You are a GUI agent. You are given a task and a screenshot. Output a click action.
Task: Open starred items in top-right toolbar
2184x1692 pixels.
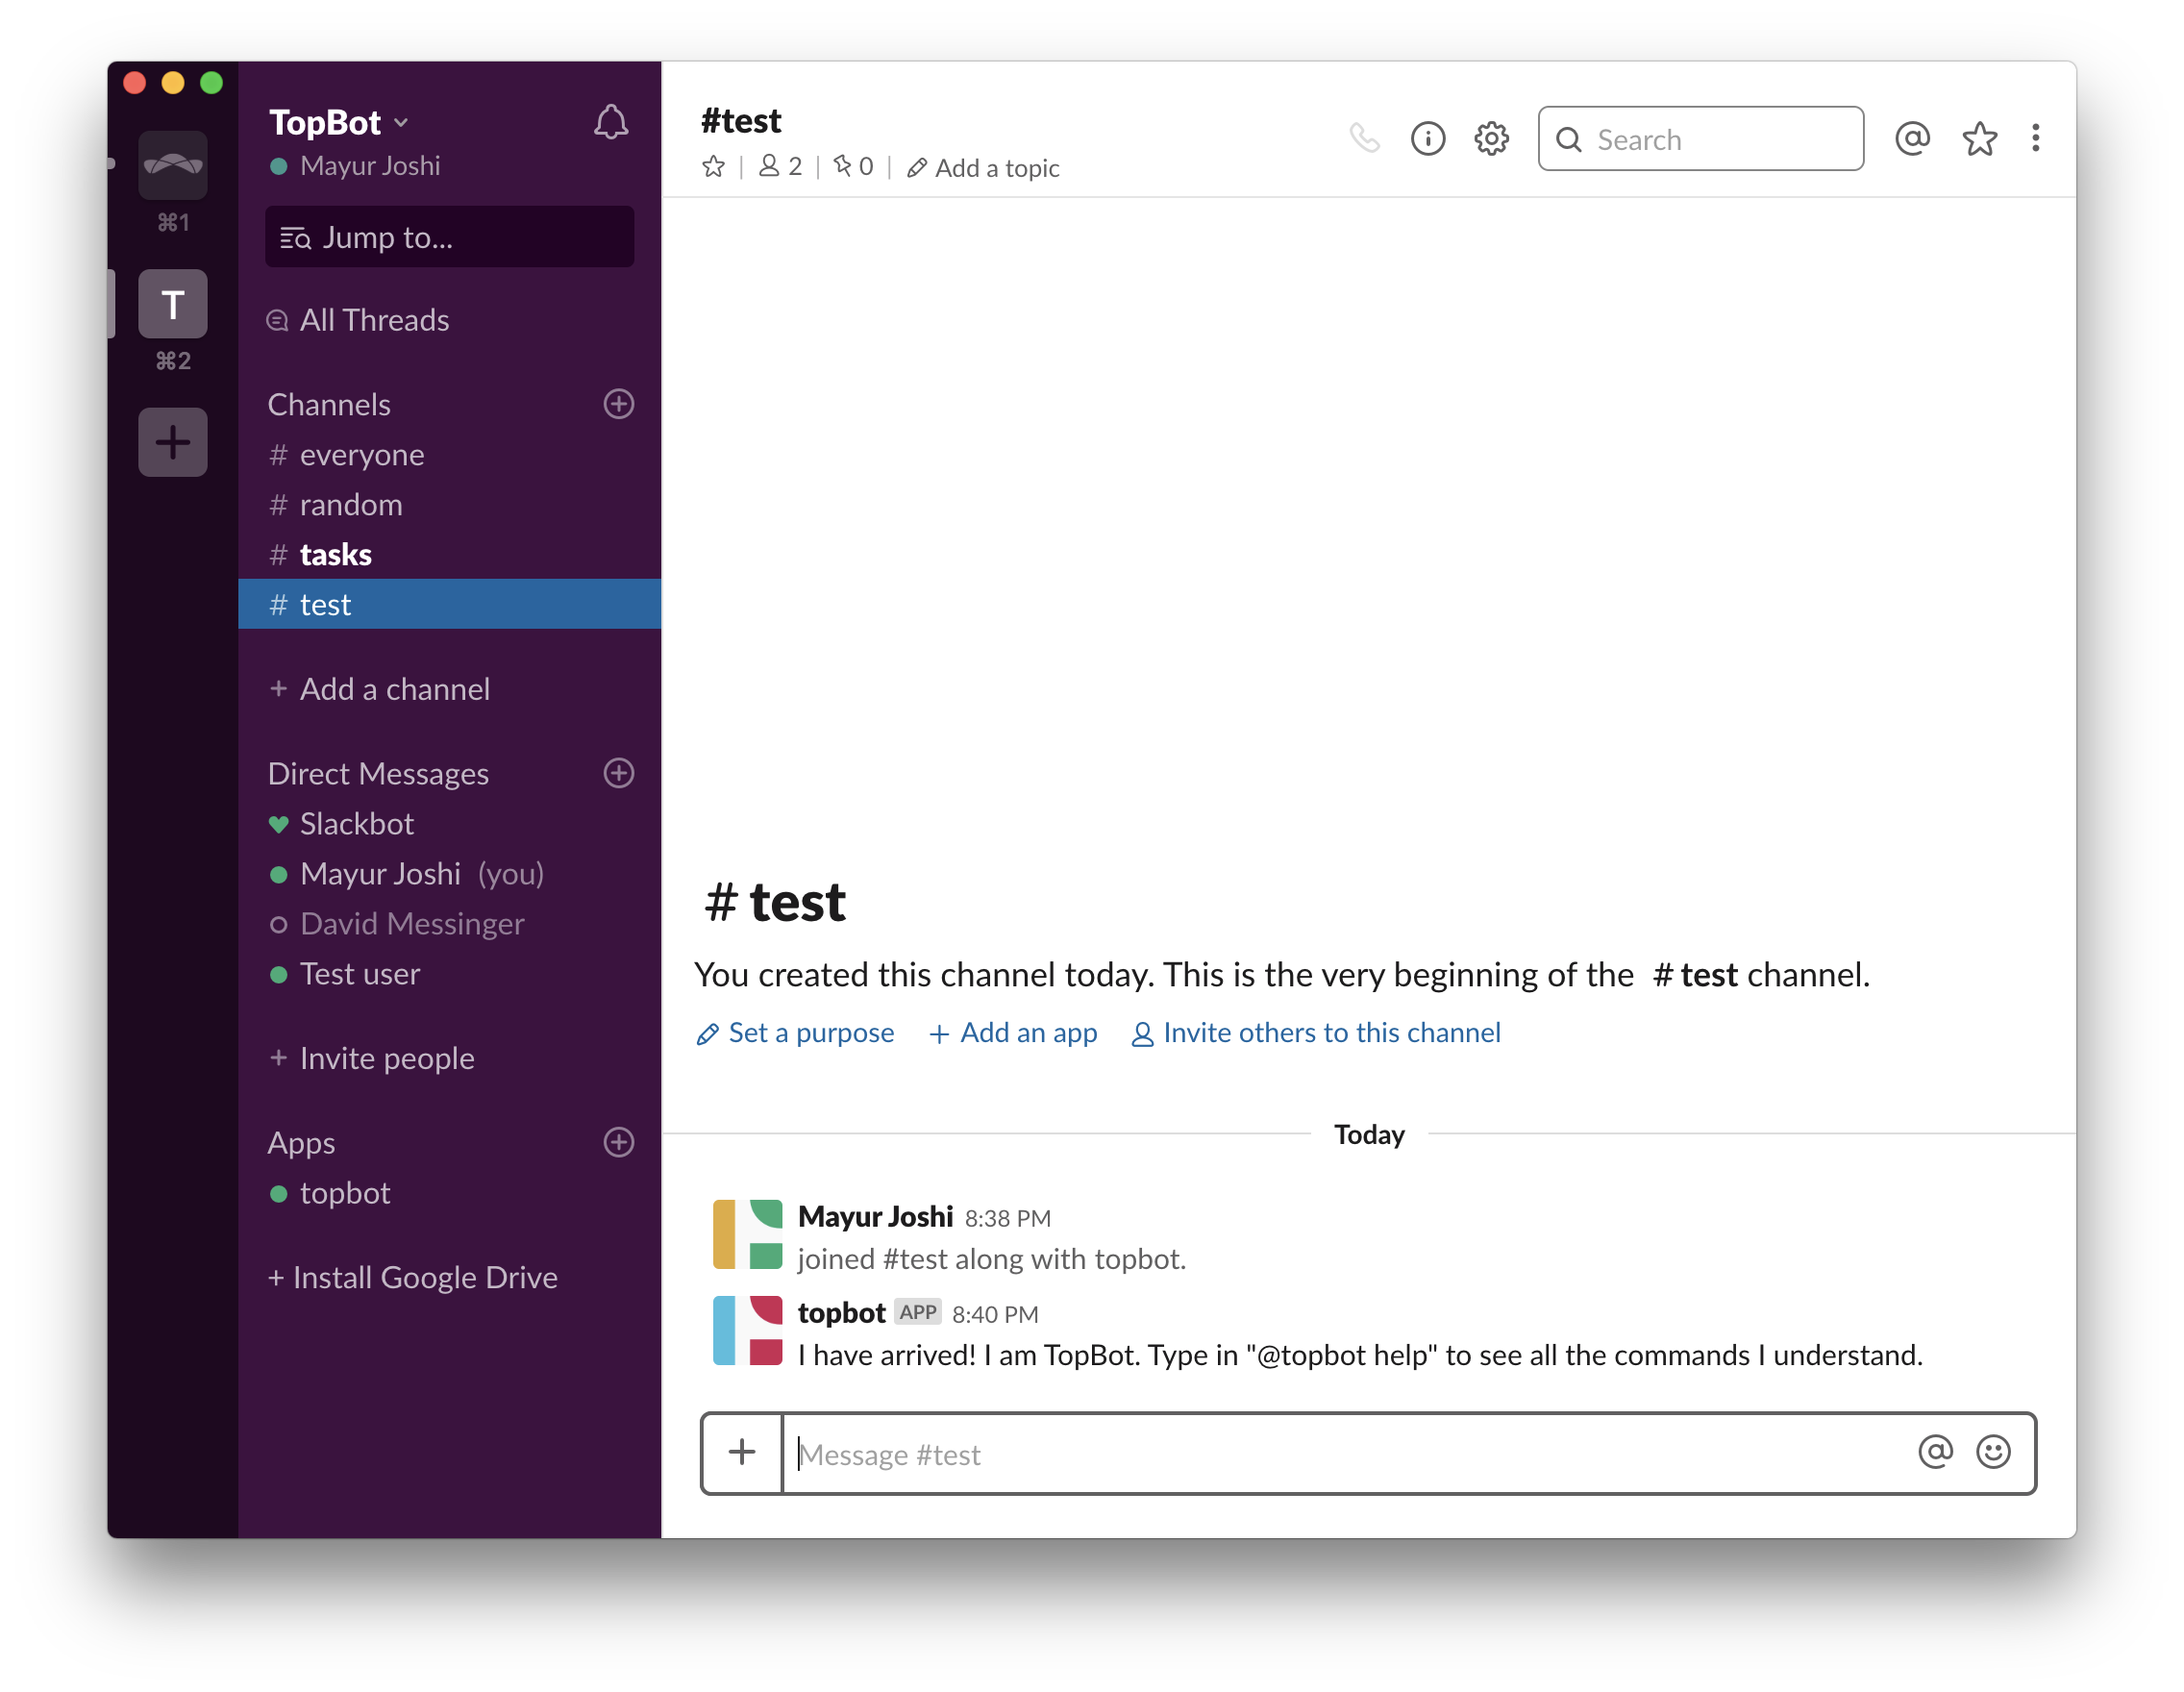[x=1979, y=138]
